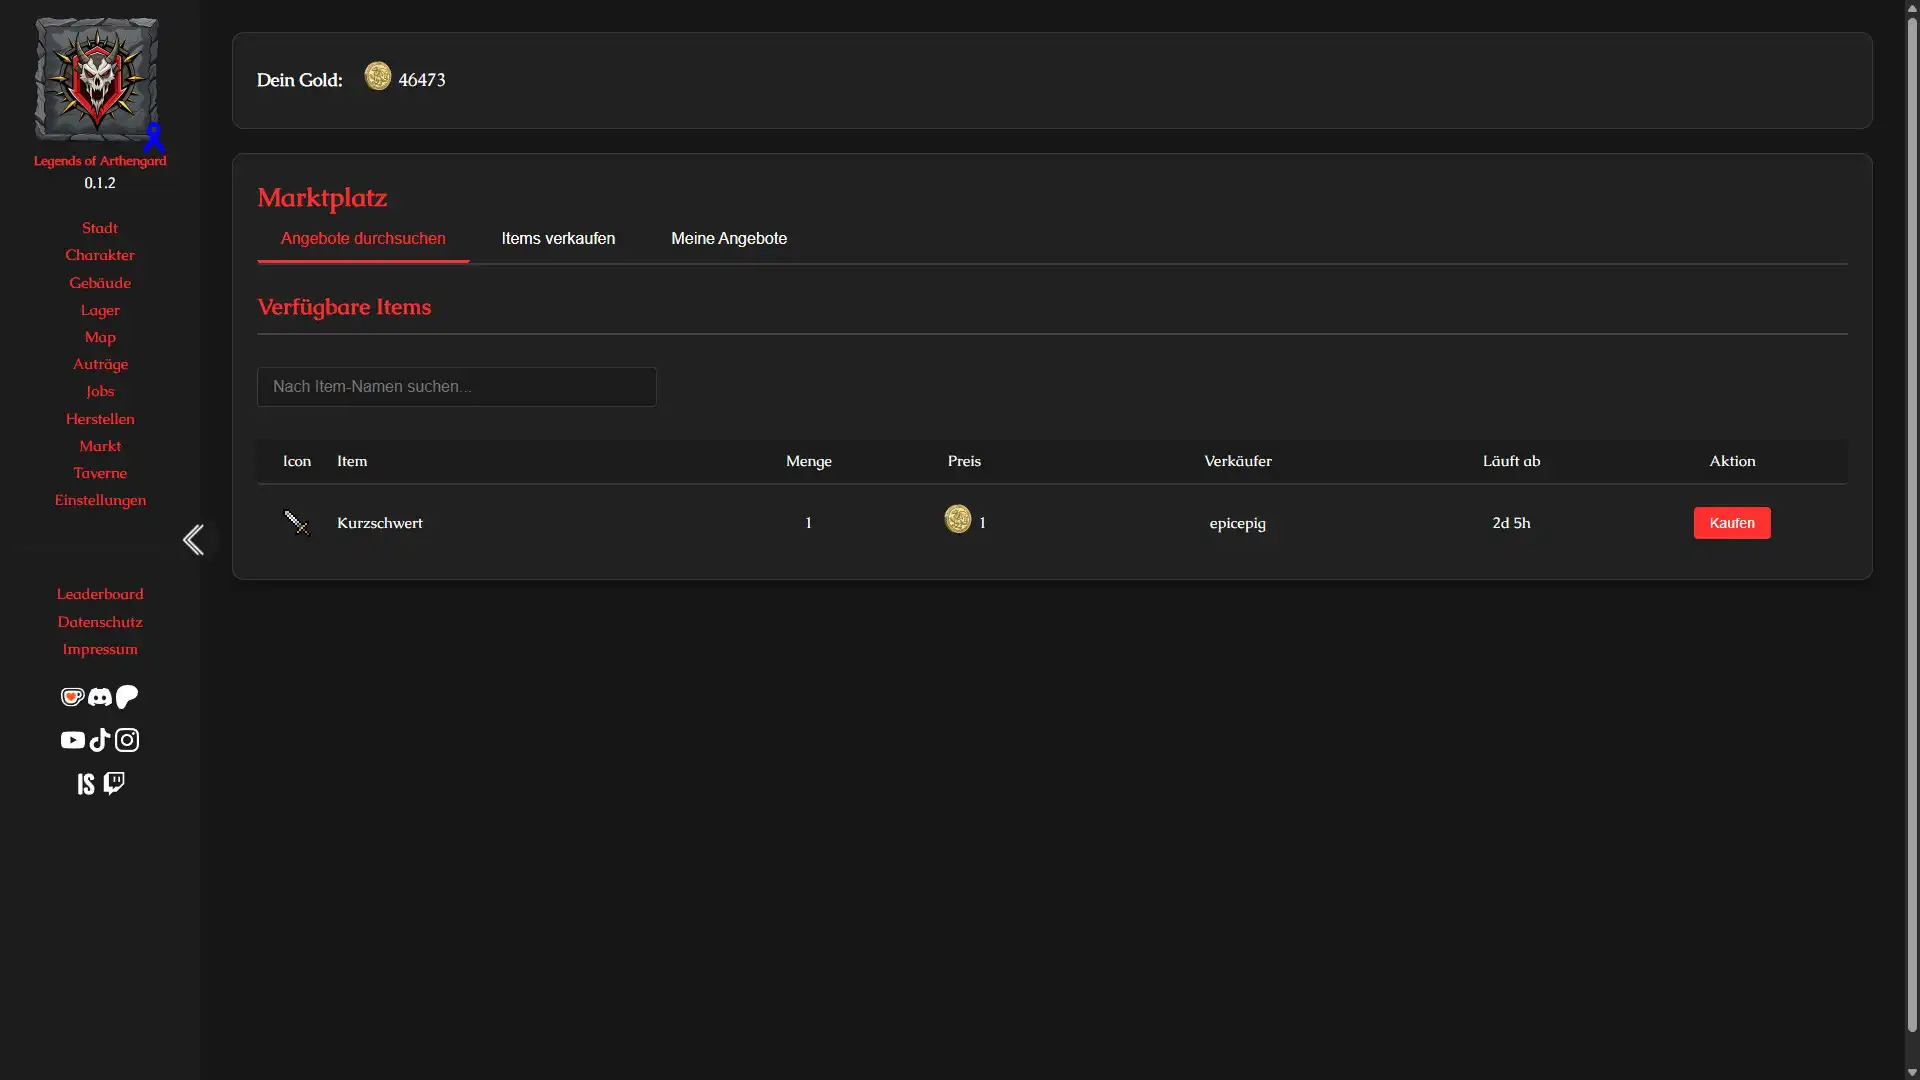Open the Discord server link

pos(99,697)
